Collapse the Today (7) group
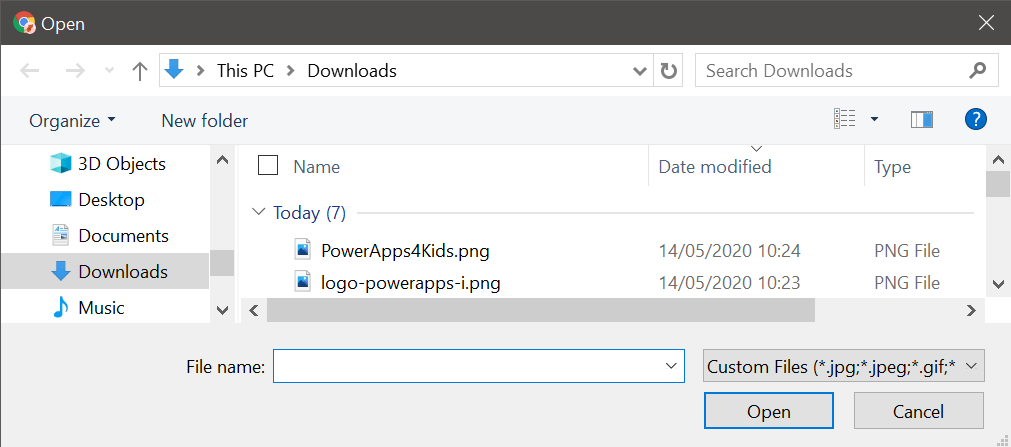This screenshot has height=447, width=1011. [x=259, y=212]
